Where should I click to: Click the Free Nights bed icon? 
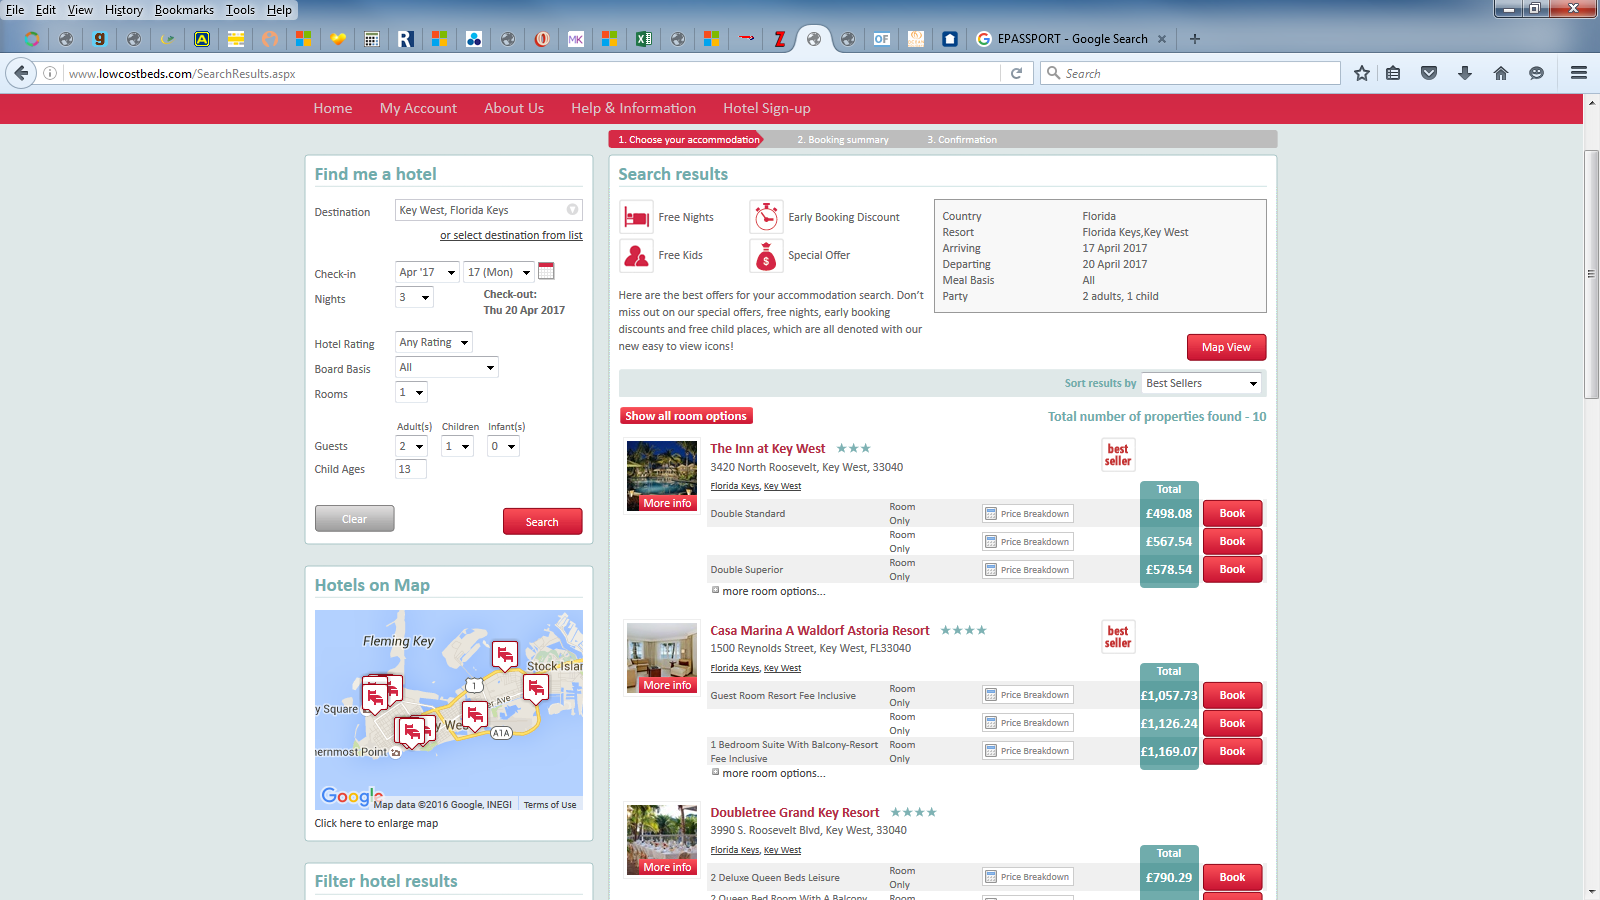coord(636,217)
